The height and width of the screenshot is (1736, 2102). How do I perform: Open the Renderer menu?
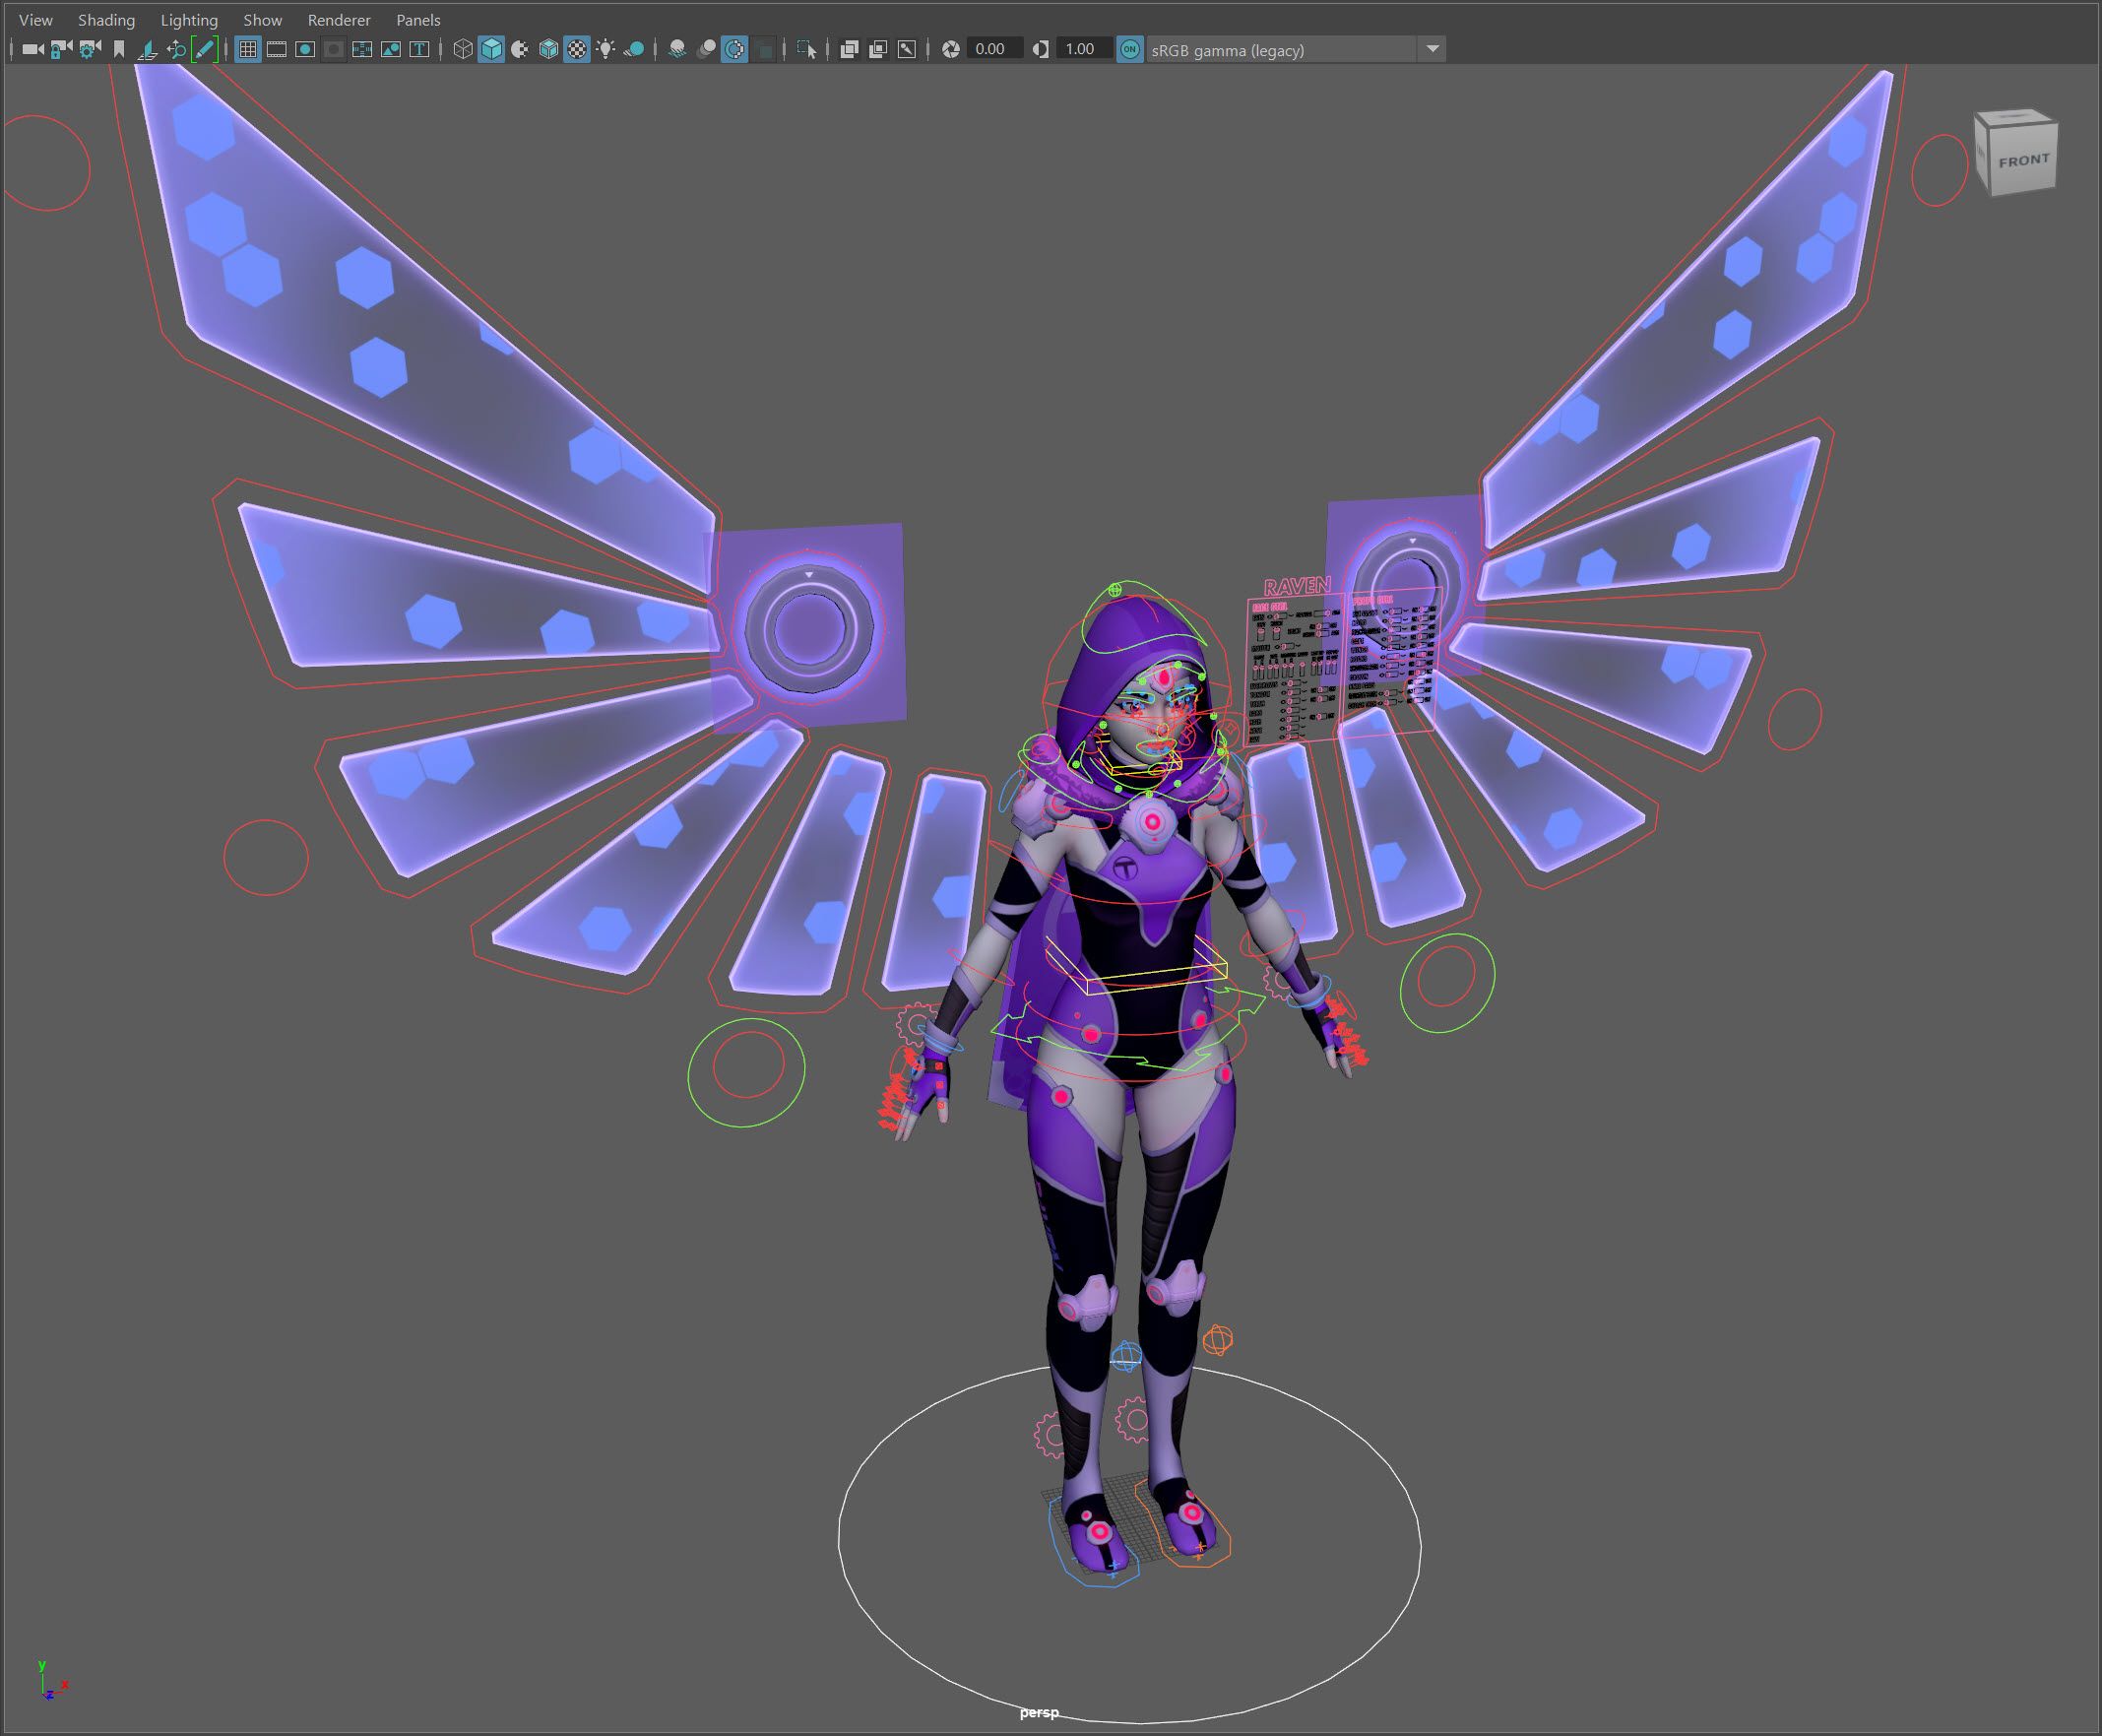tap(339, 20)
